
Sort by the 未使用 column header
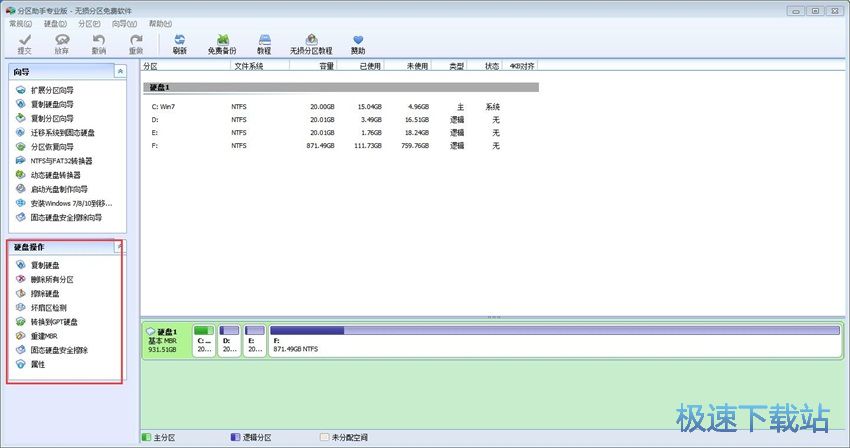(408, 66)
